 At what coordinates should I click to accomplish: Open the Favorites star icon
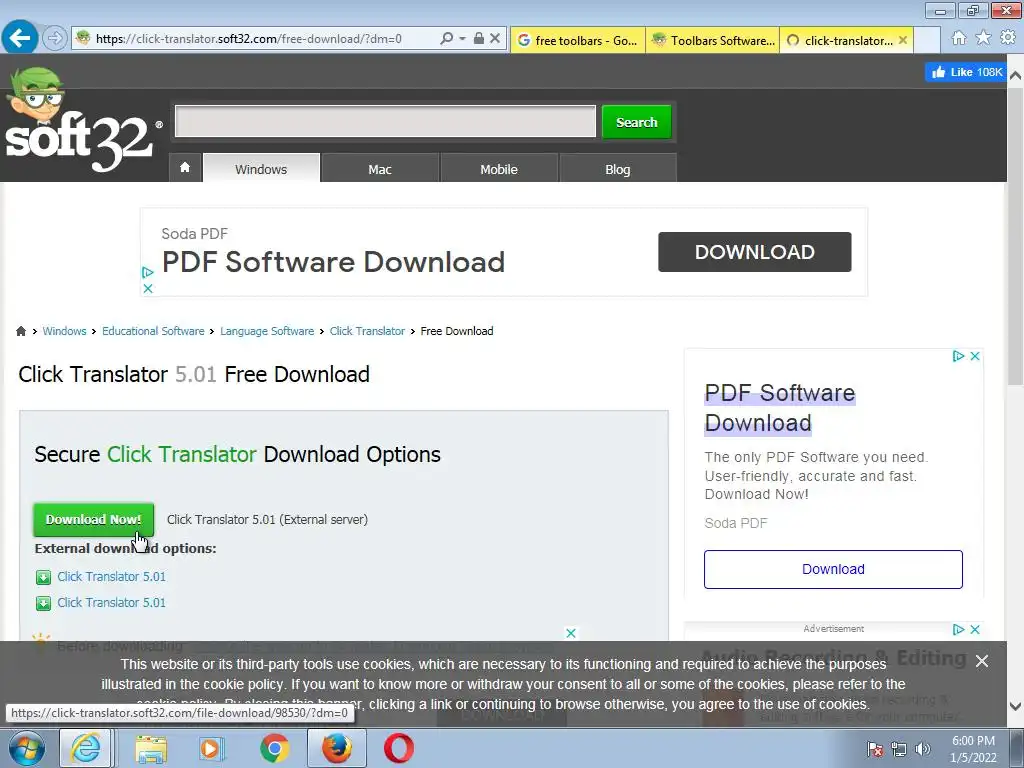click(983, 38)
